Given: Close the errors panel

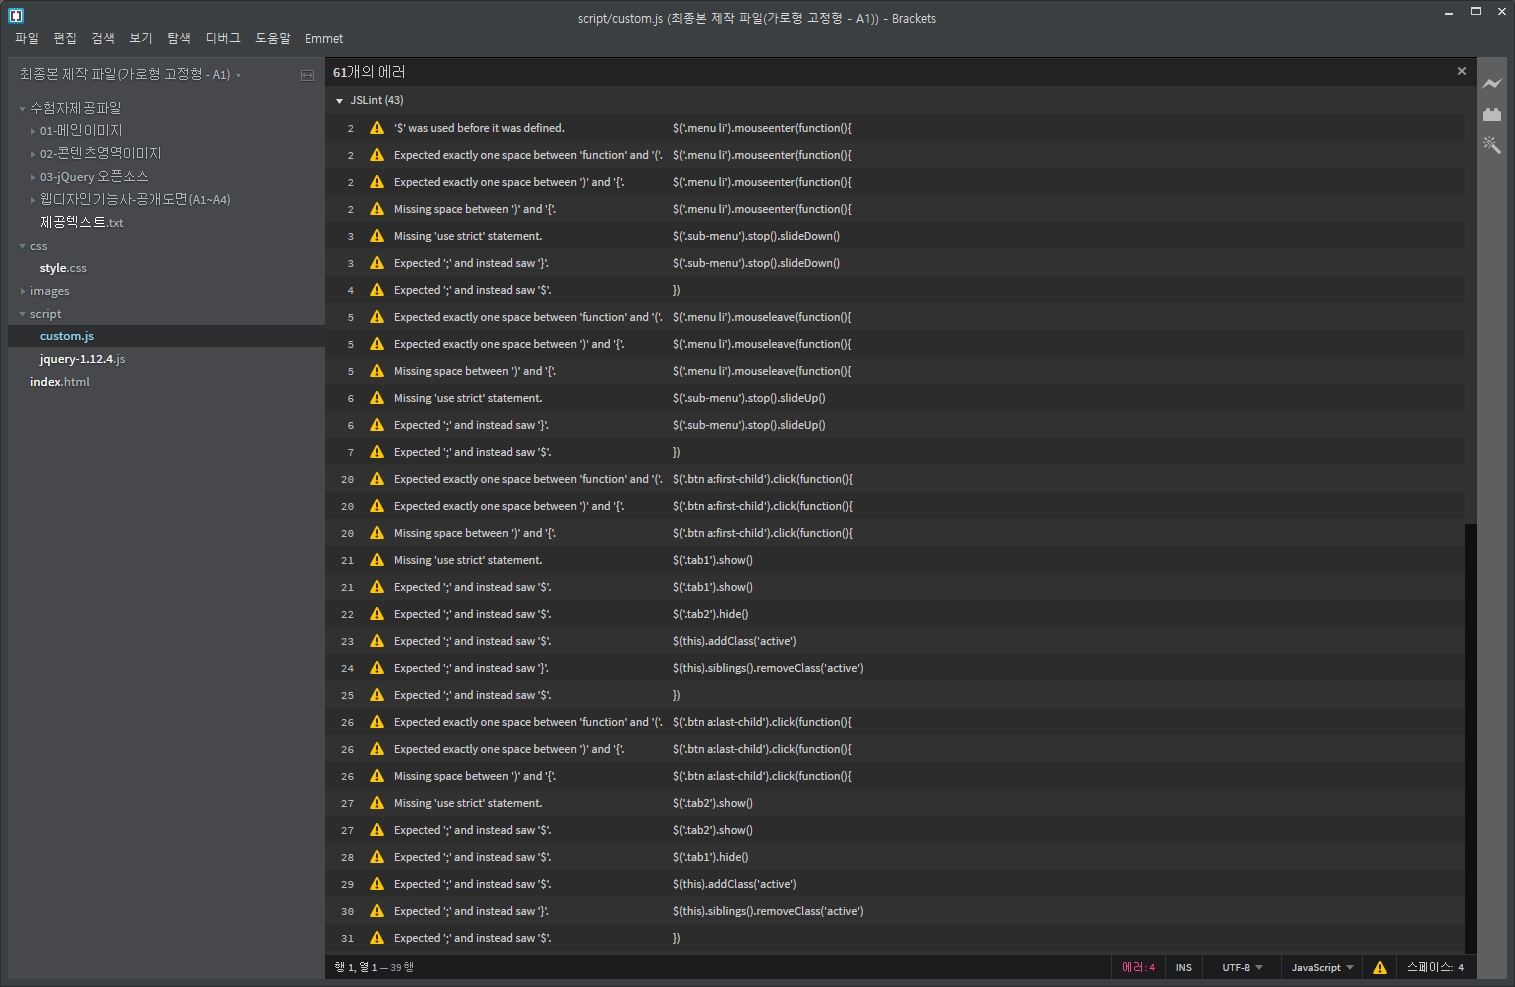Looking at the screenshot, I should (x=1461, y=71).
